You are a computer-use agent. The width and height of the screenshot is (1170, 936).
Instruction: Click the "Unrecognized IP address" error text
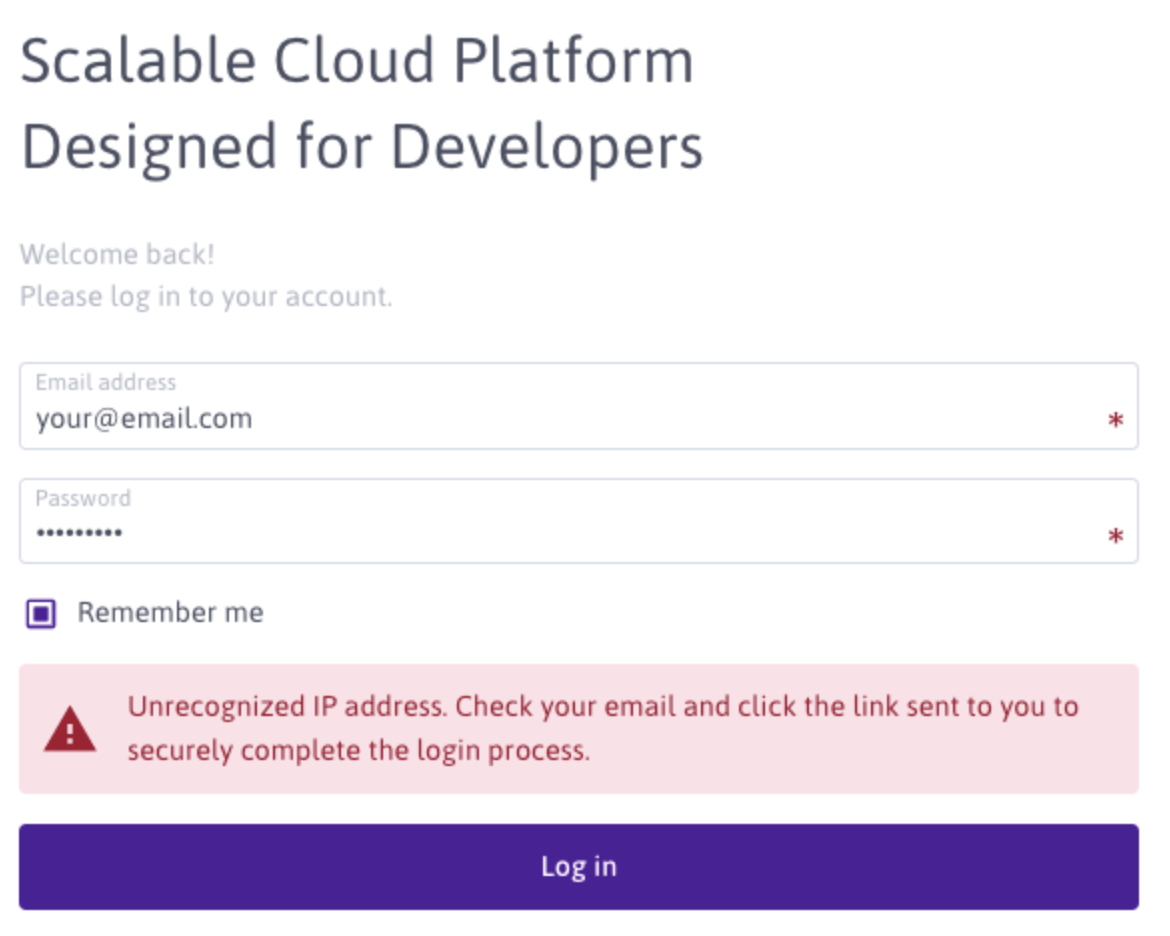[286, 707]
